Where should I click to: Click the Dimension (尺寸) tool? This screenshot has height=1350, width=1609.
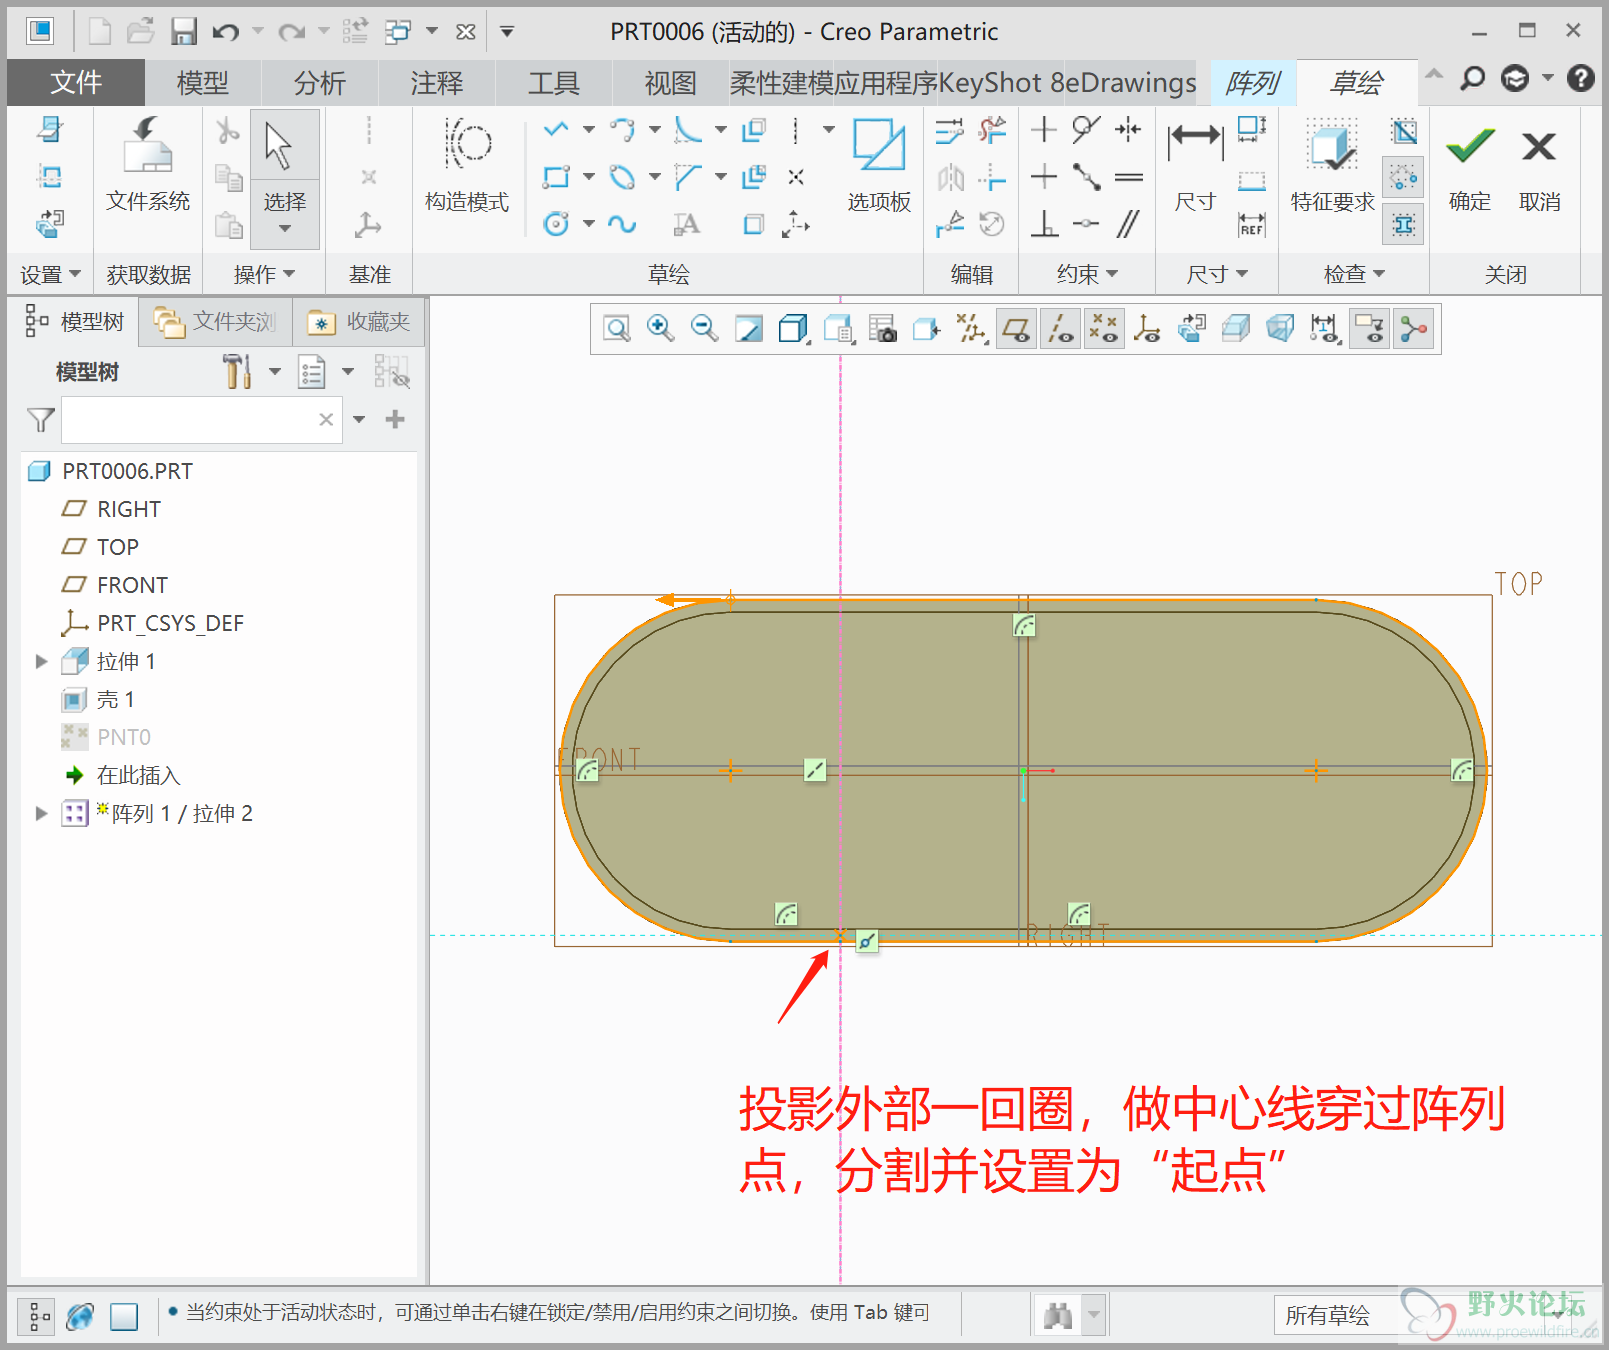1195,165
